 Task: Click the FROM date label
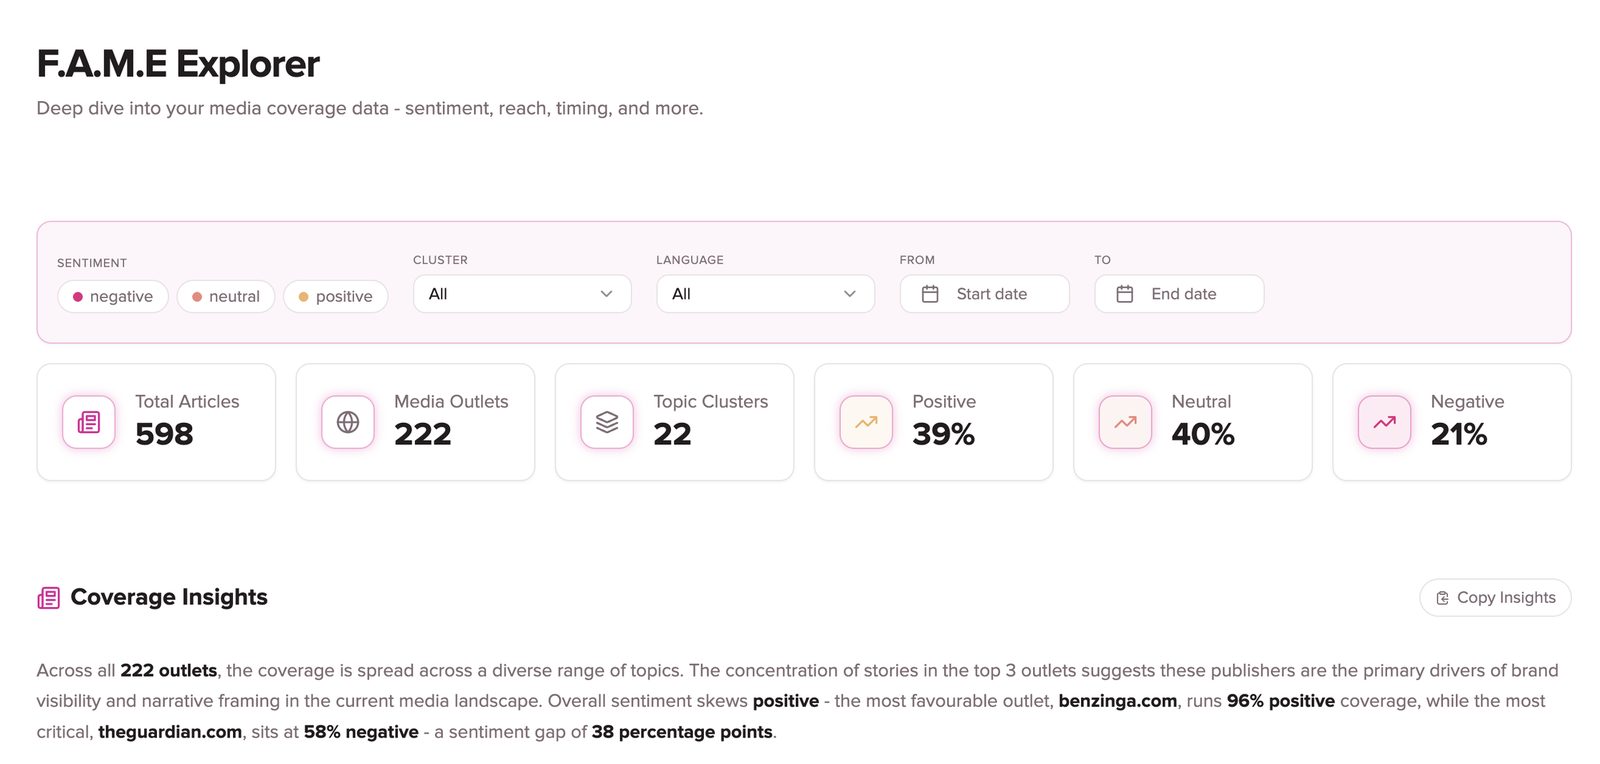coord(917,260)
